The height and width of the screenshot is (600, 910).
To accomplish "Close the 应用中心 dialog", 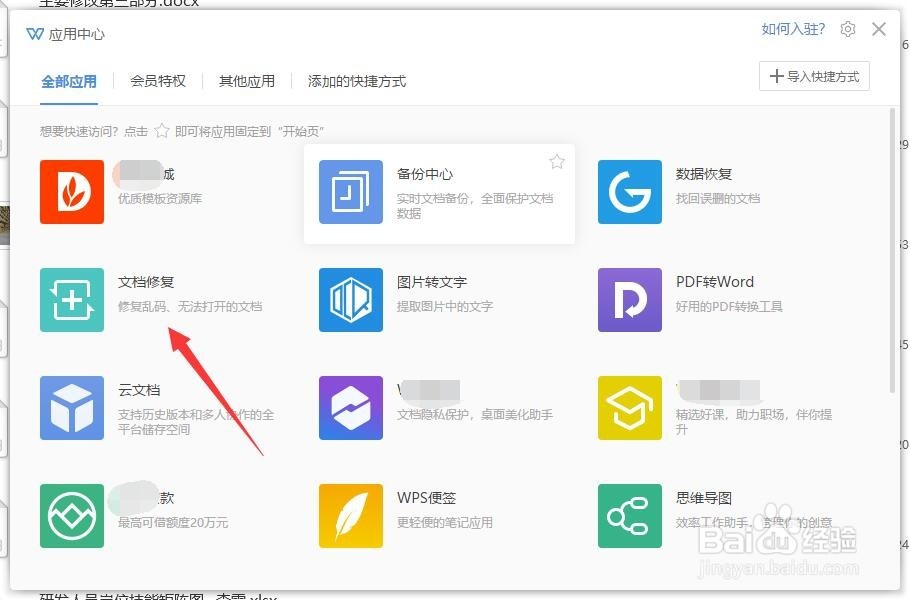I will click(x=879, y=29).
